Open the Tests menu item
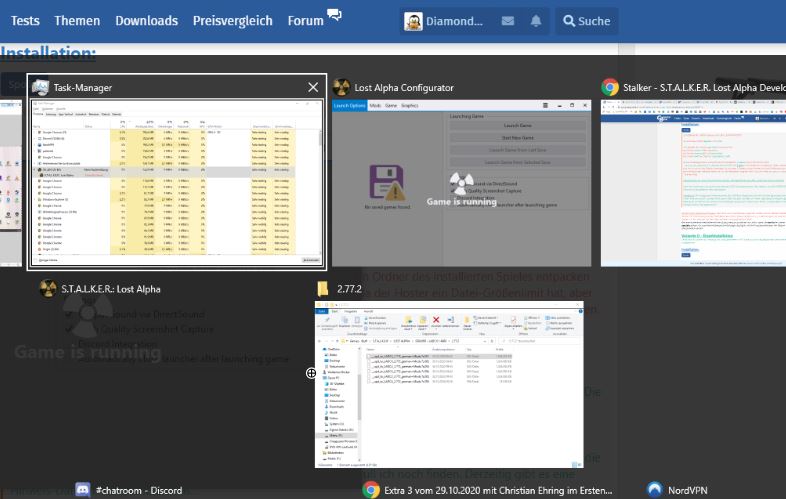The image size is (786, 499). tap(25, 21)
